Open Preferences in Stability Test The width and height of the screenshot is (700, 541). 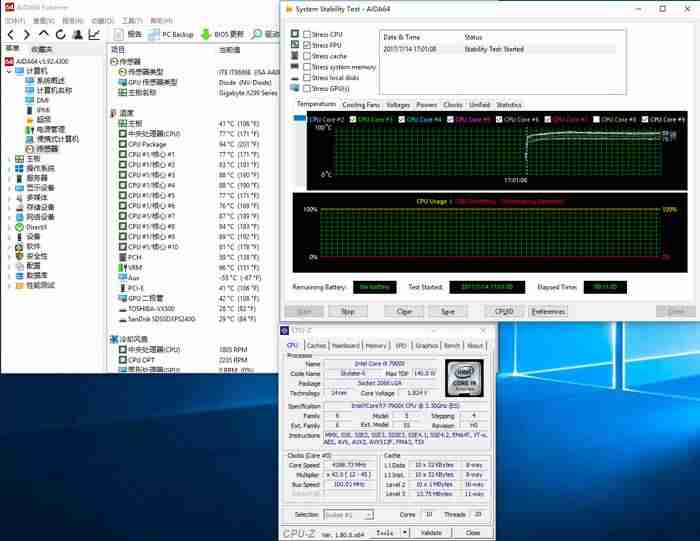(548, 312)
